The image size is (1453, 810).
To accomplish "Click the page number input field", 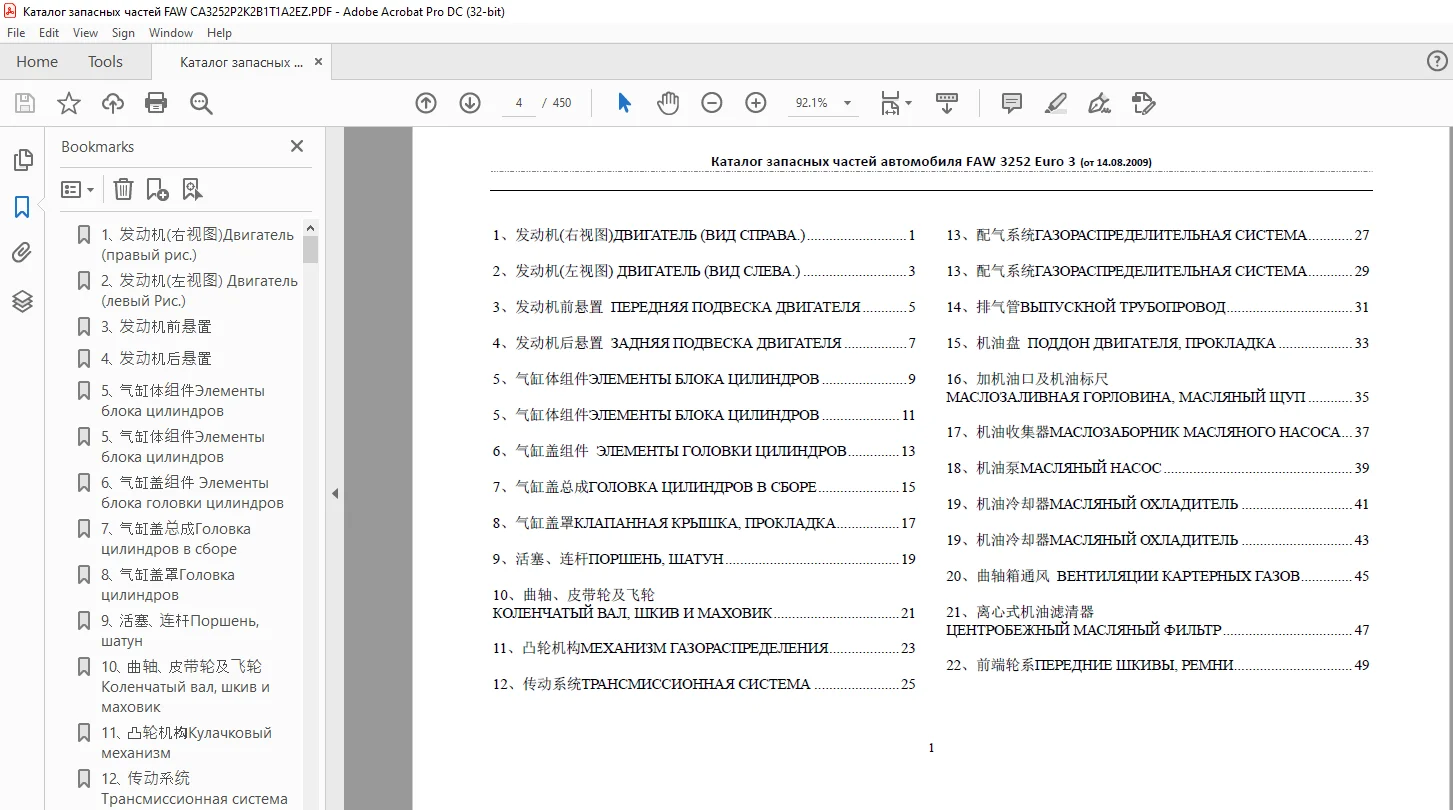I will (519, 103).
